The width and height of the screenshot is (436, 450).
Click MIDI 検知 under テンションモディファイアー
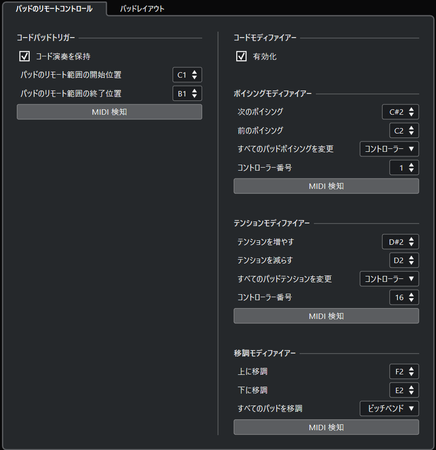[326, 316]
